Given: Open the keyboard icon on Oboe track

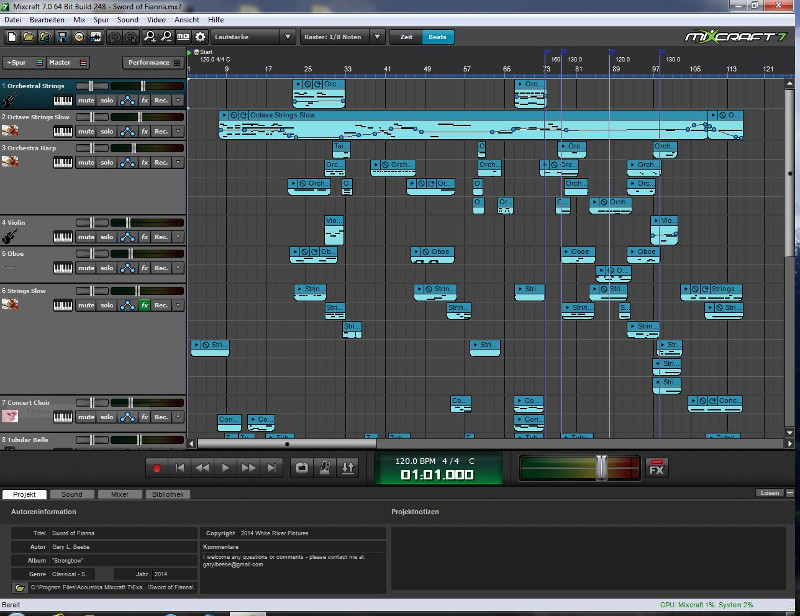Looking at the screenshot, I should [x=63, y=268].
